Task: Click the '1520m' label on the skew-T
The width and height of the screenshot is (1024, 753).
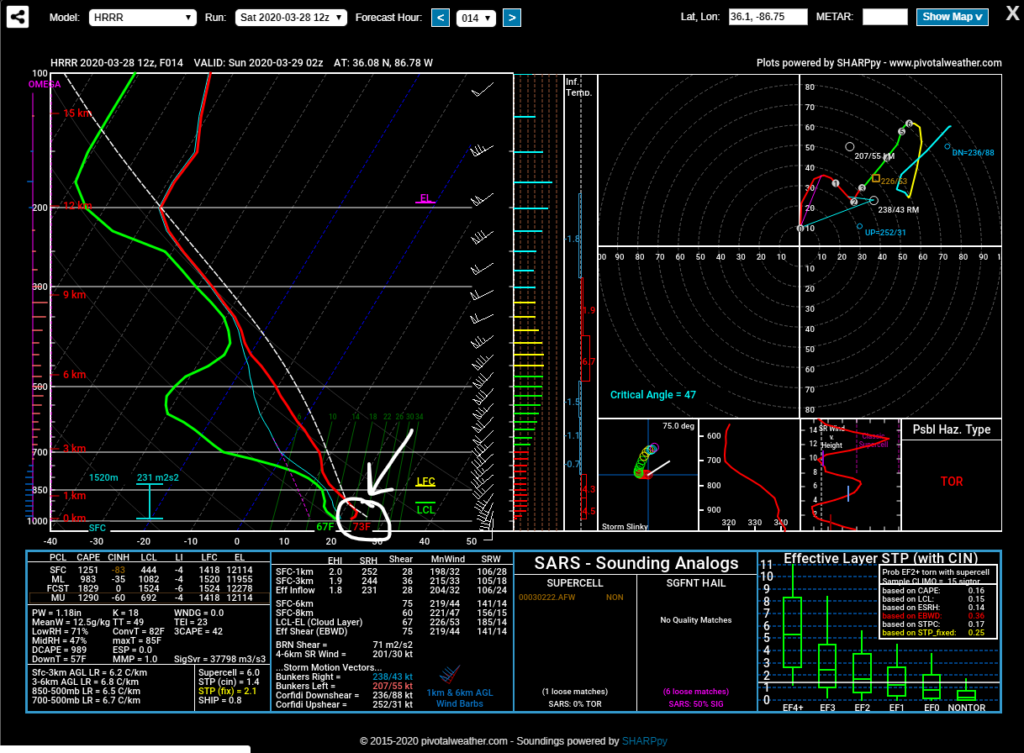Action: 103,477
